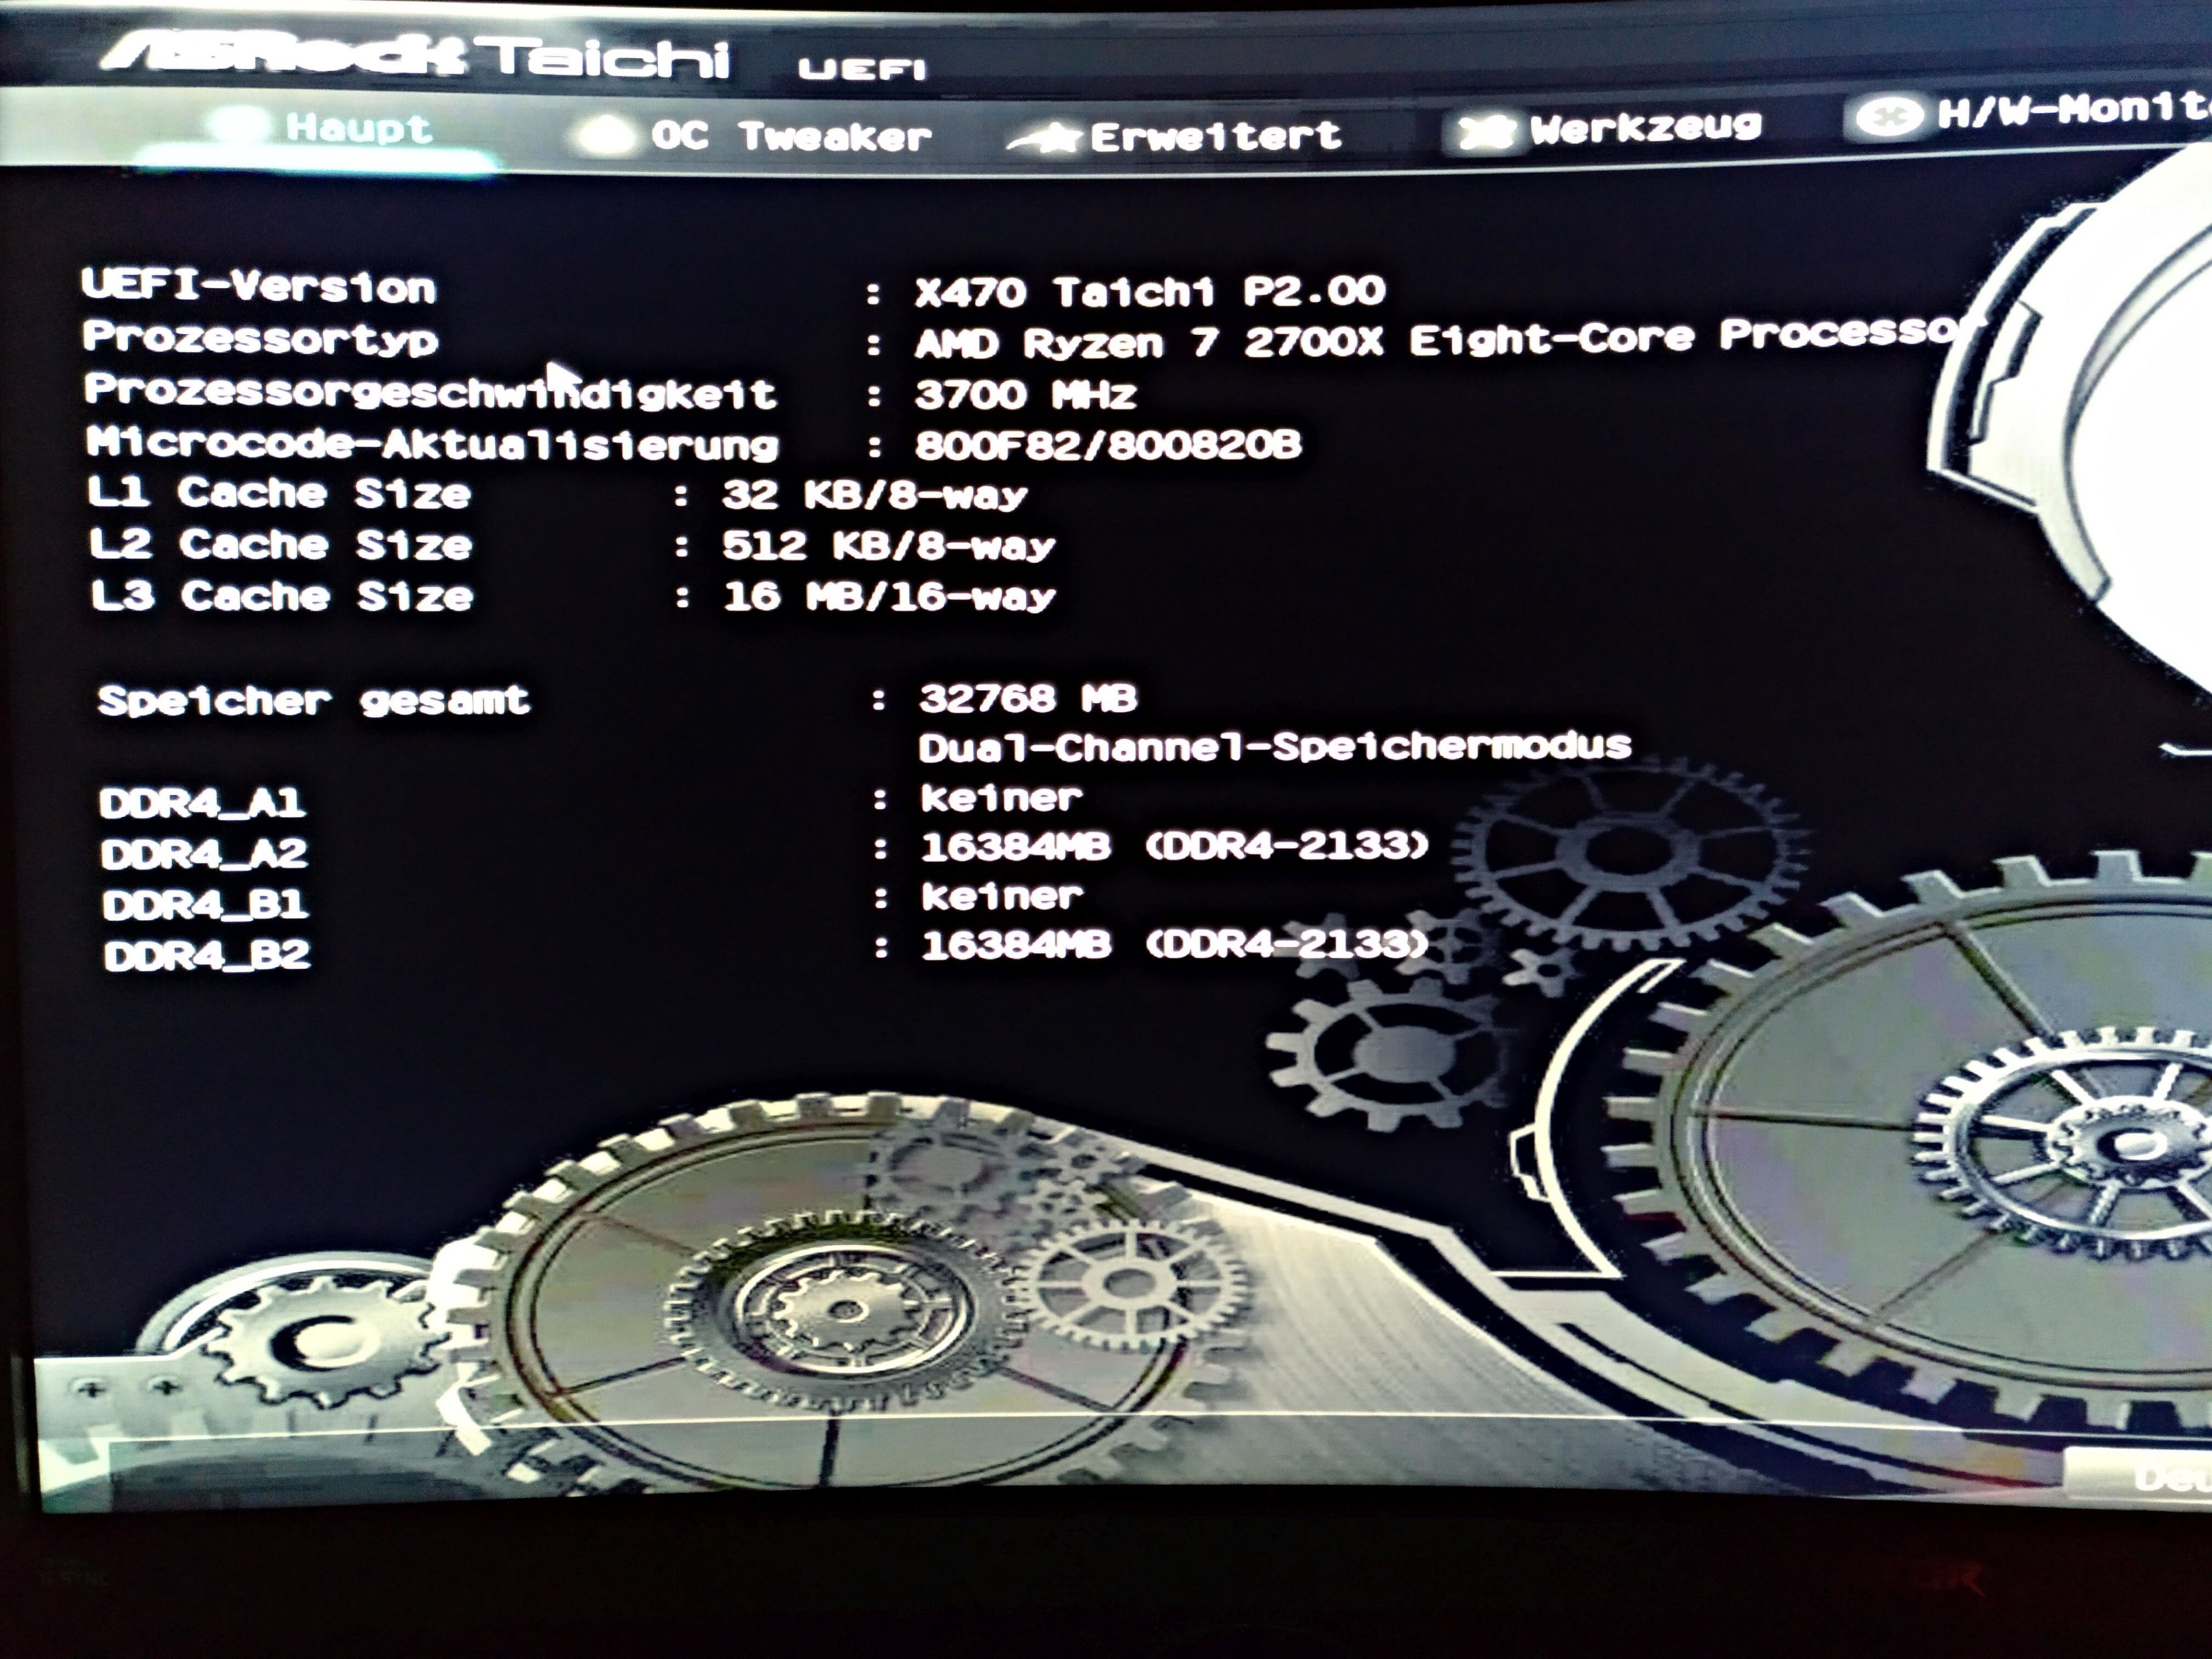This screenshot has width=2212, height=1659.
Task: Open the Erweitert tab
Action: [1214, 135]
